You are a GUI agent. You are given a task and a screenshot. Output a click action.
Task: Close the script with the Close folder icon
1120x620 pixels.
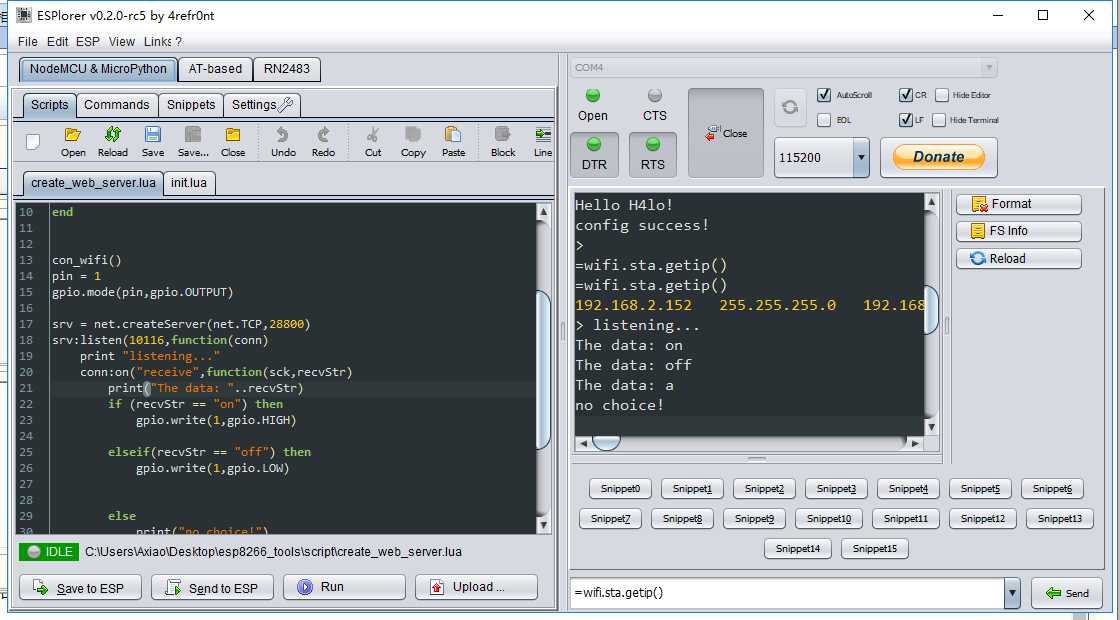click(233, 141)
